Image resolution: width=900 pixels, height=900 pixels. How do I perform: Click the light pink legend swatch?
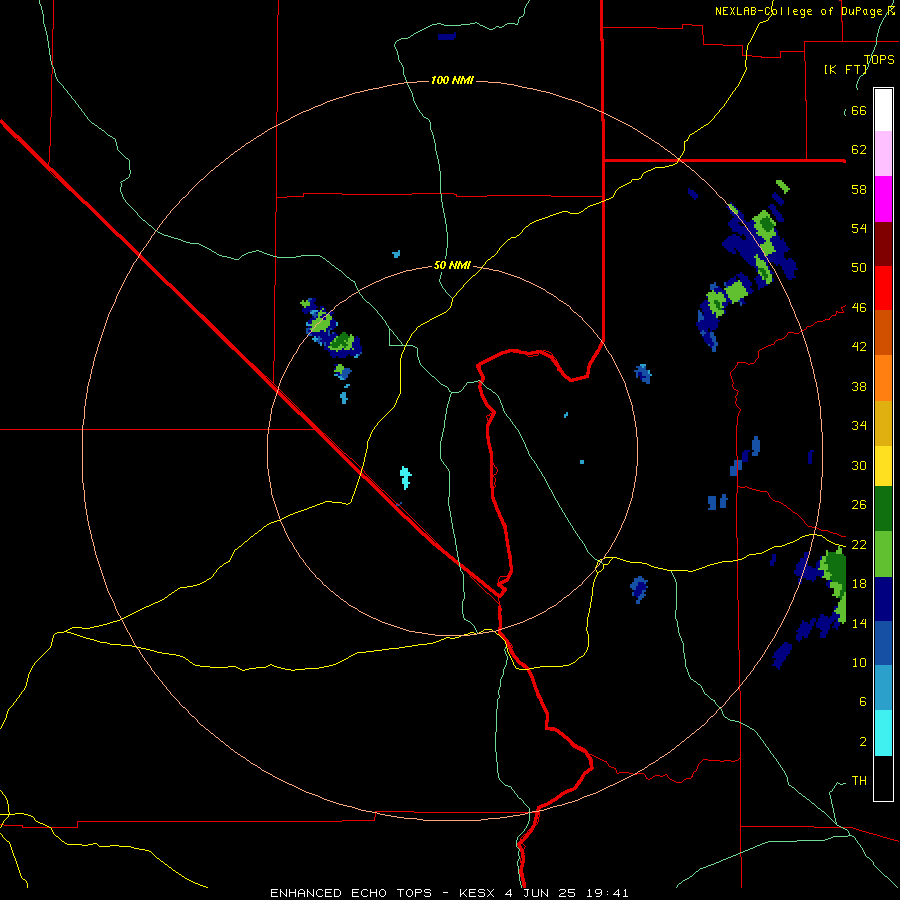tap(883, 153)
